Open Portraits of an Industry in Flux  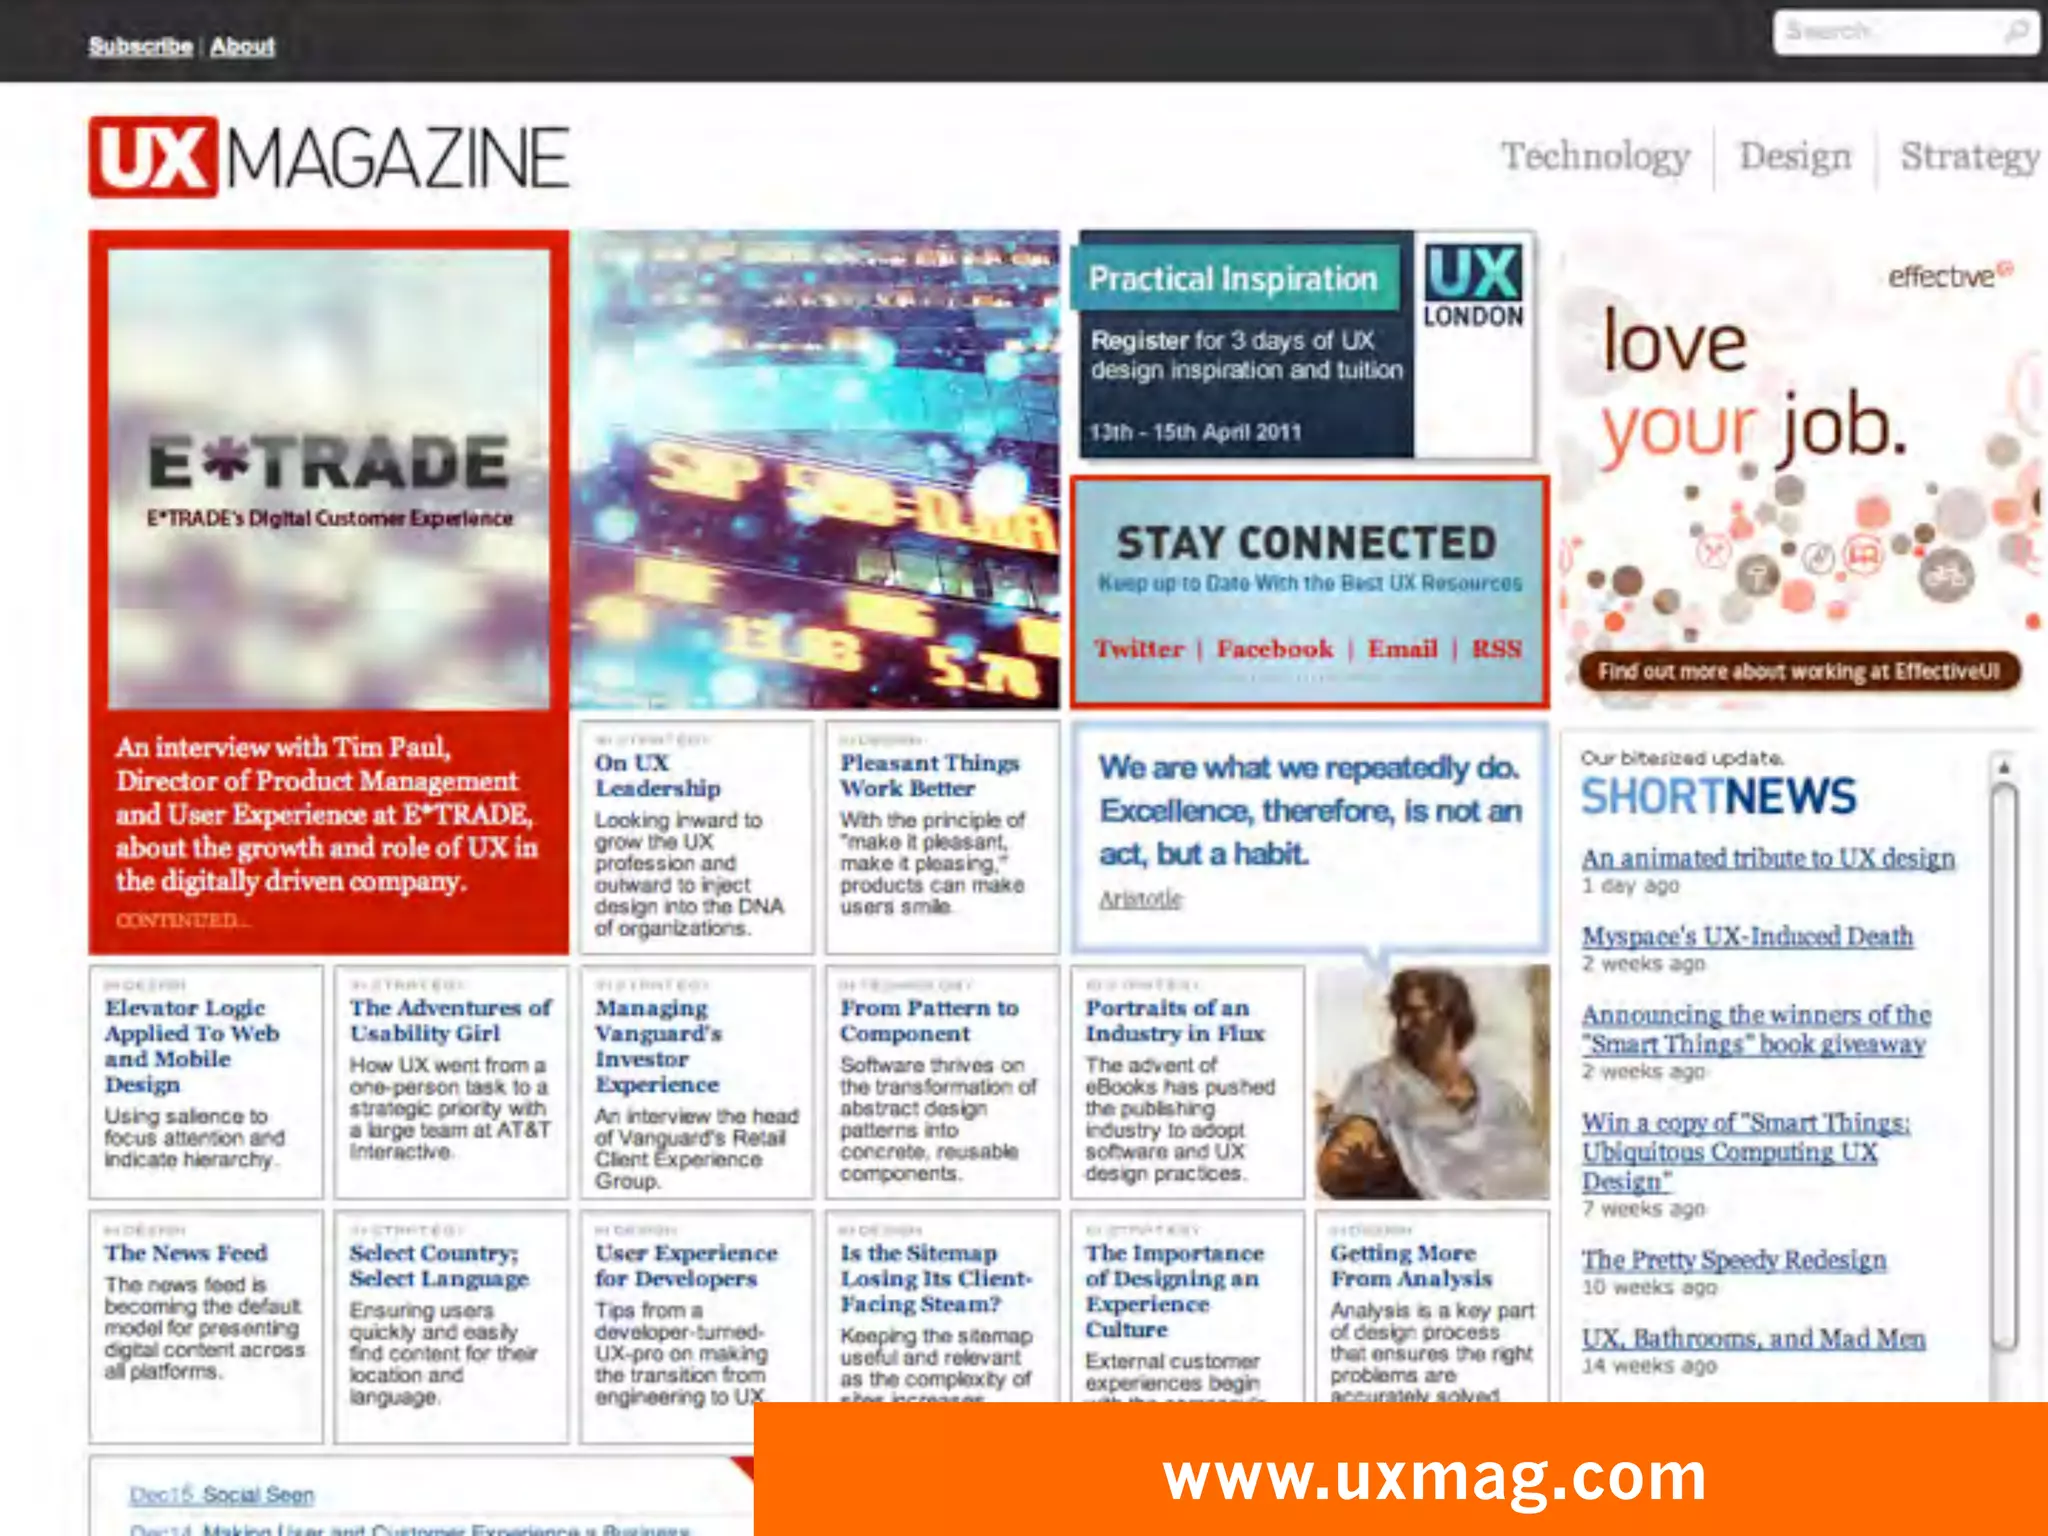point(1175,1020)
